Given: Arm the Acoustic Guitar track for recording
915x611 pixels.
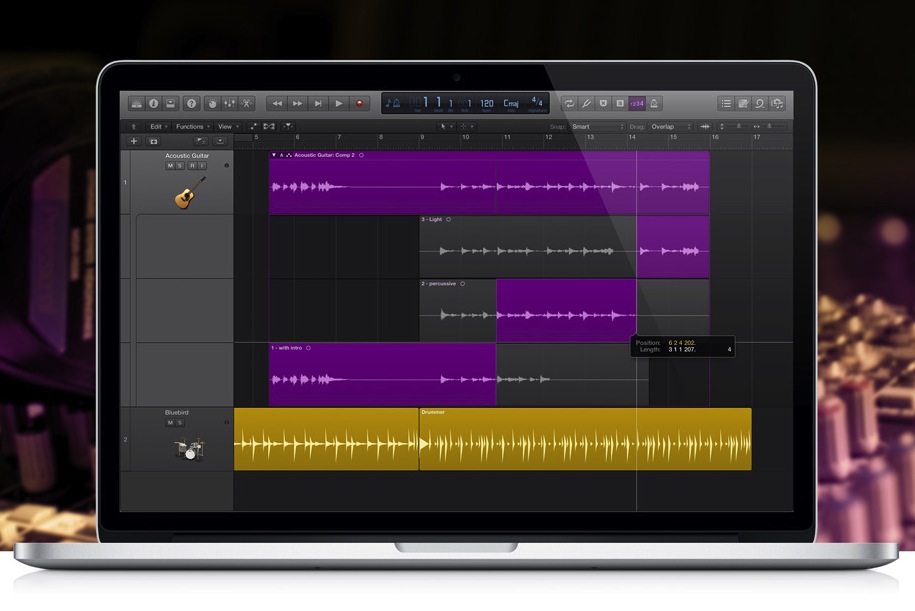Looking at the screenshot, I should point(192,166).
